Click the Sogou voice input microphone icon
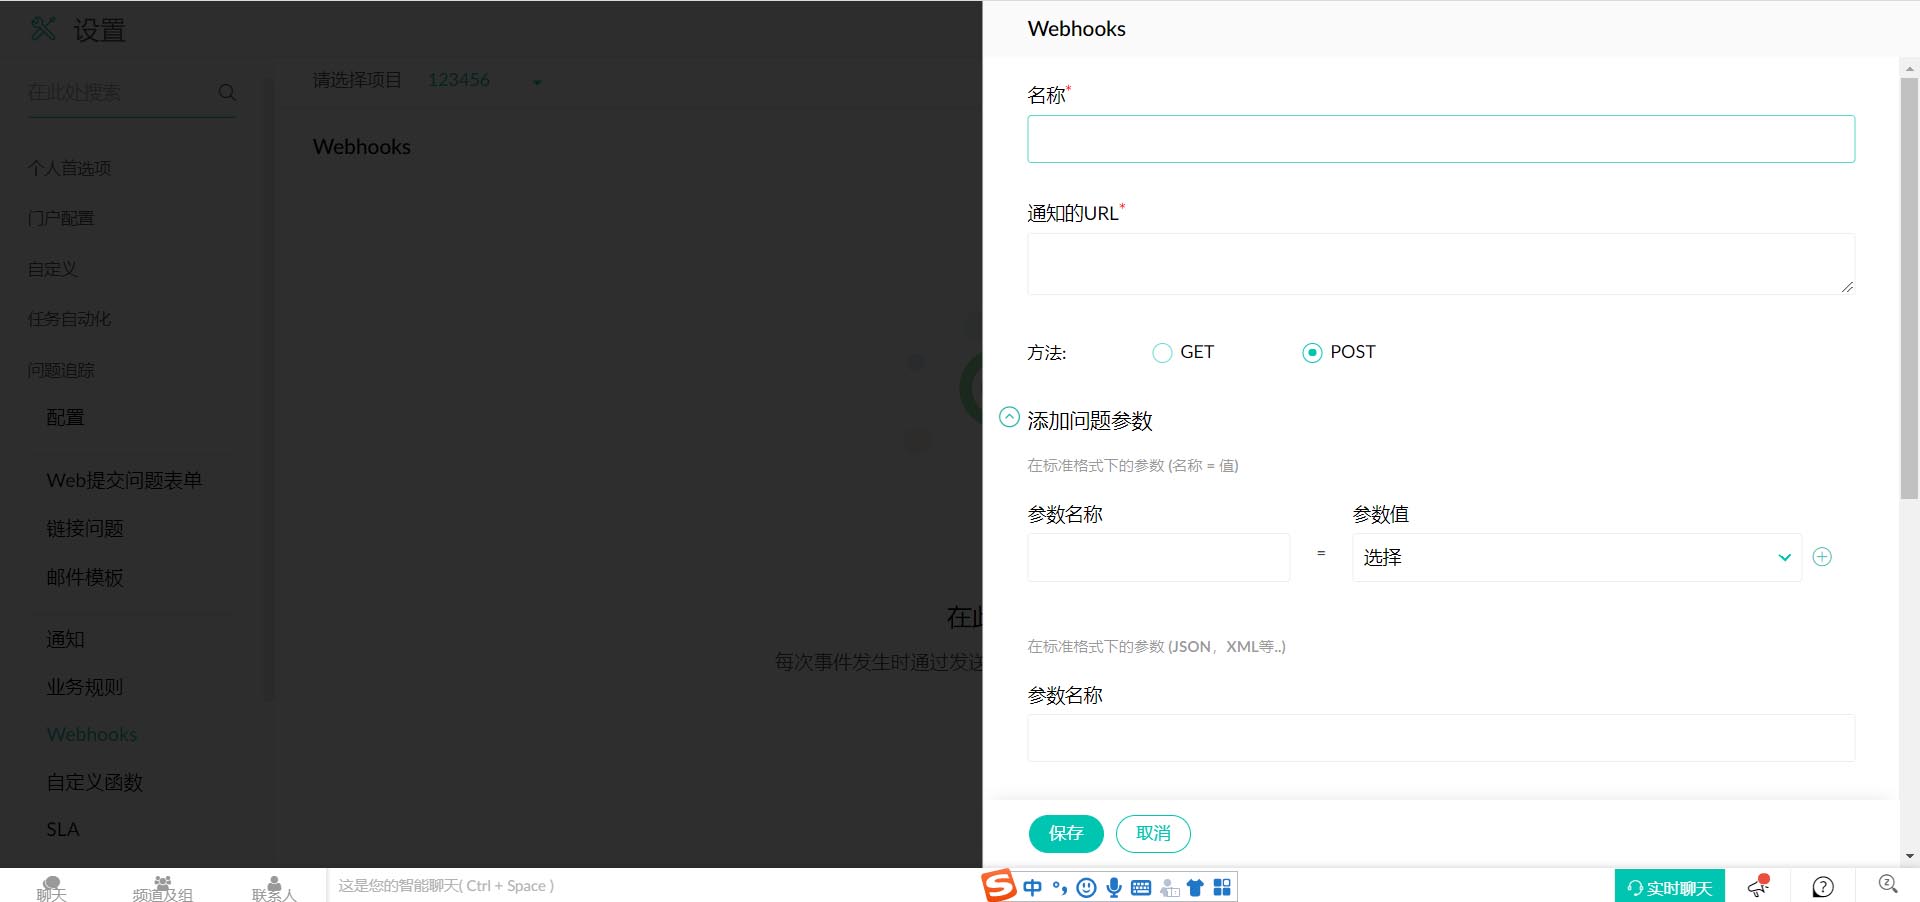1920x902 pixels. pos(1113,887)
